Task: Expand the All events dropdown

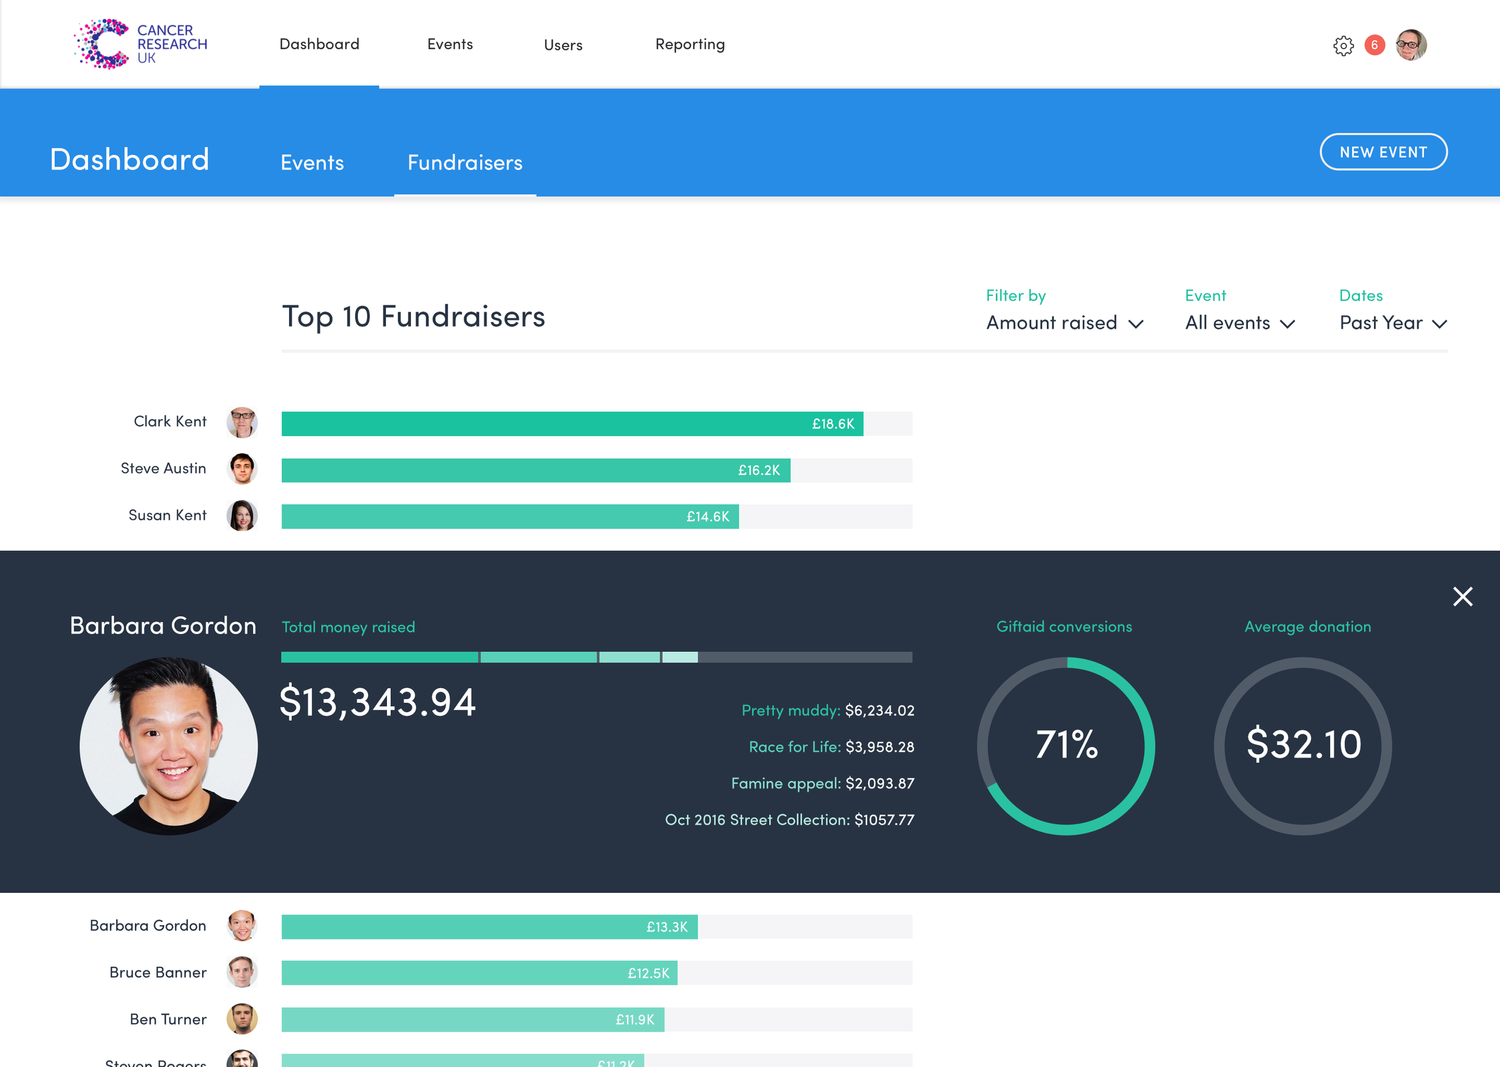Action: (x=1239, y=322)
